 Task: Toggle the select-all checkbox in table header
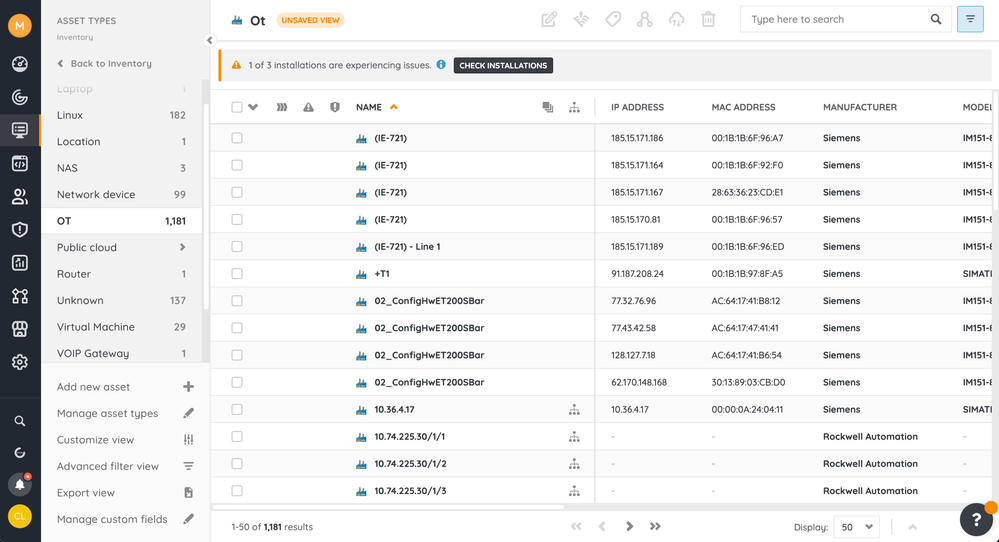(237, 107)
